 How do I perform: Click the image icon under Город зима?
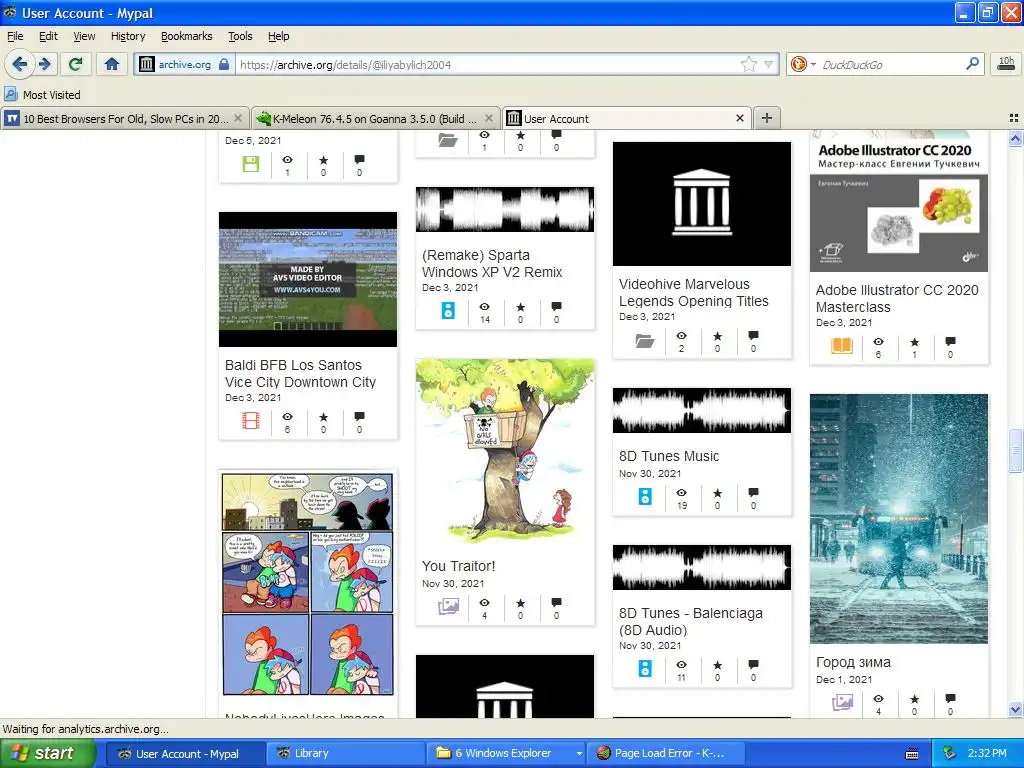click(842, 702)
